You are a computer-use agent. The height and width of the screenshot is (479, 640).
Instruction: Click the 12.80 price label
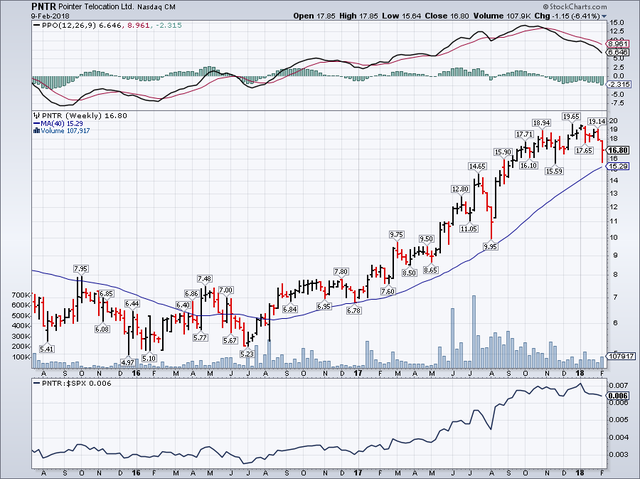point(460,189)
